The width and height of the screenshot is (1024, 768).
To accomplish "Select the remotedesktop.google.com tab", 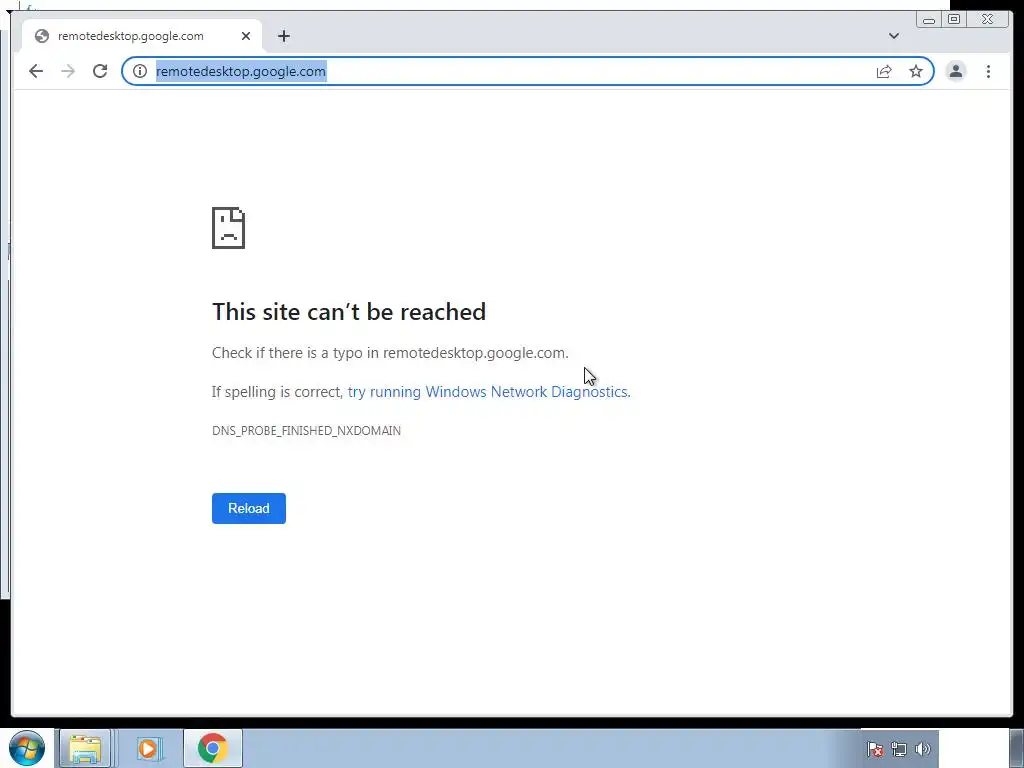I will pyautogui.click(x=142, y=36).
